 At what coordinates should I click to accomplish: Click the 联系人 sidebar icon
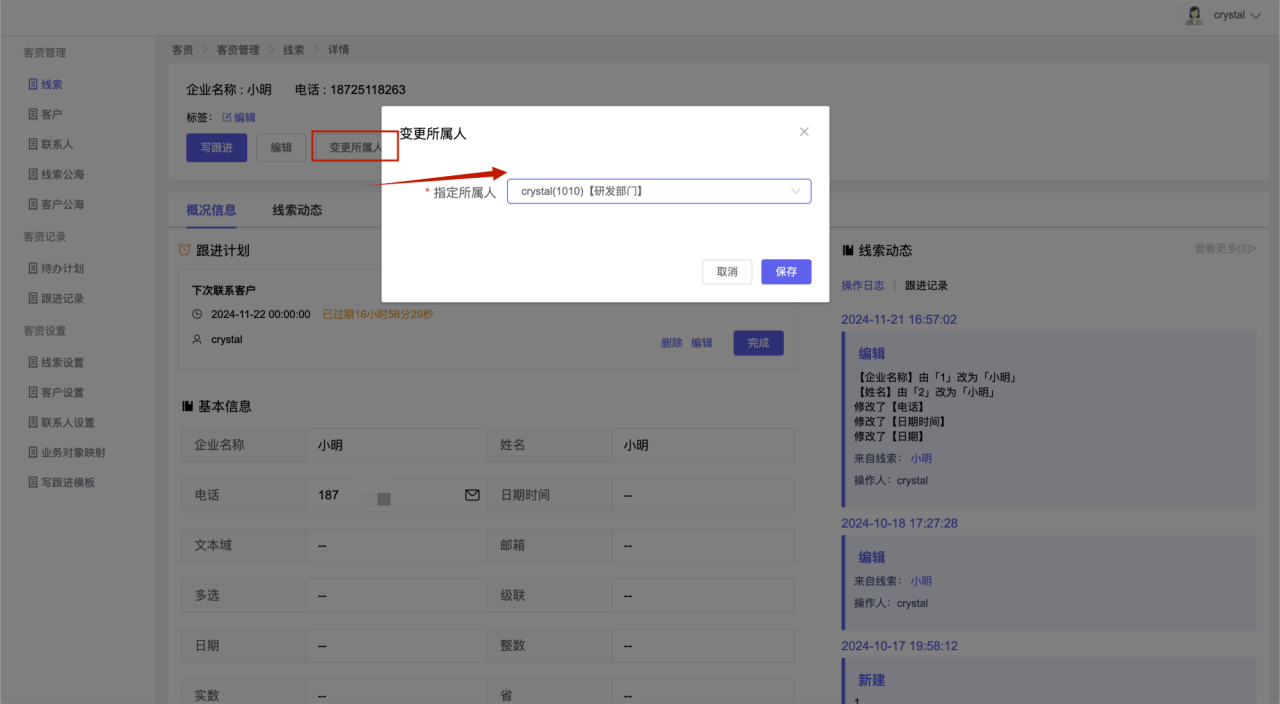[33, 144]
